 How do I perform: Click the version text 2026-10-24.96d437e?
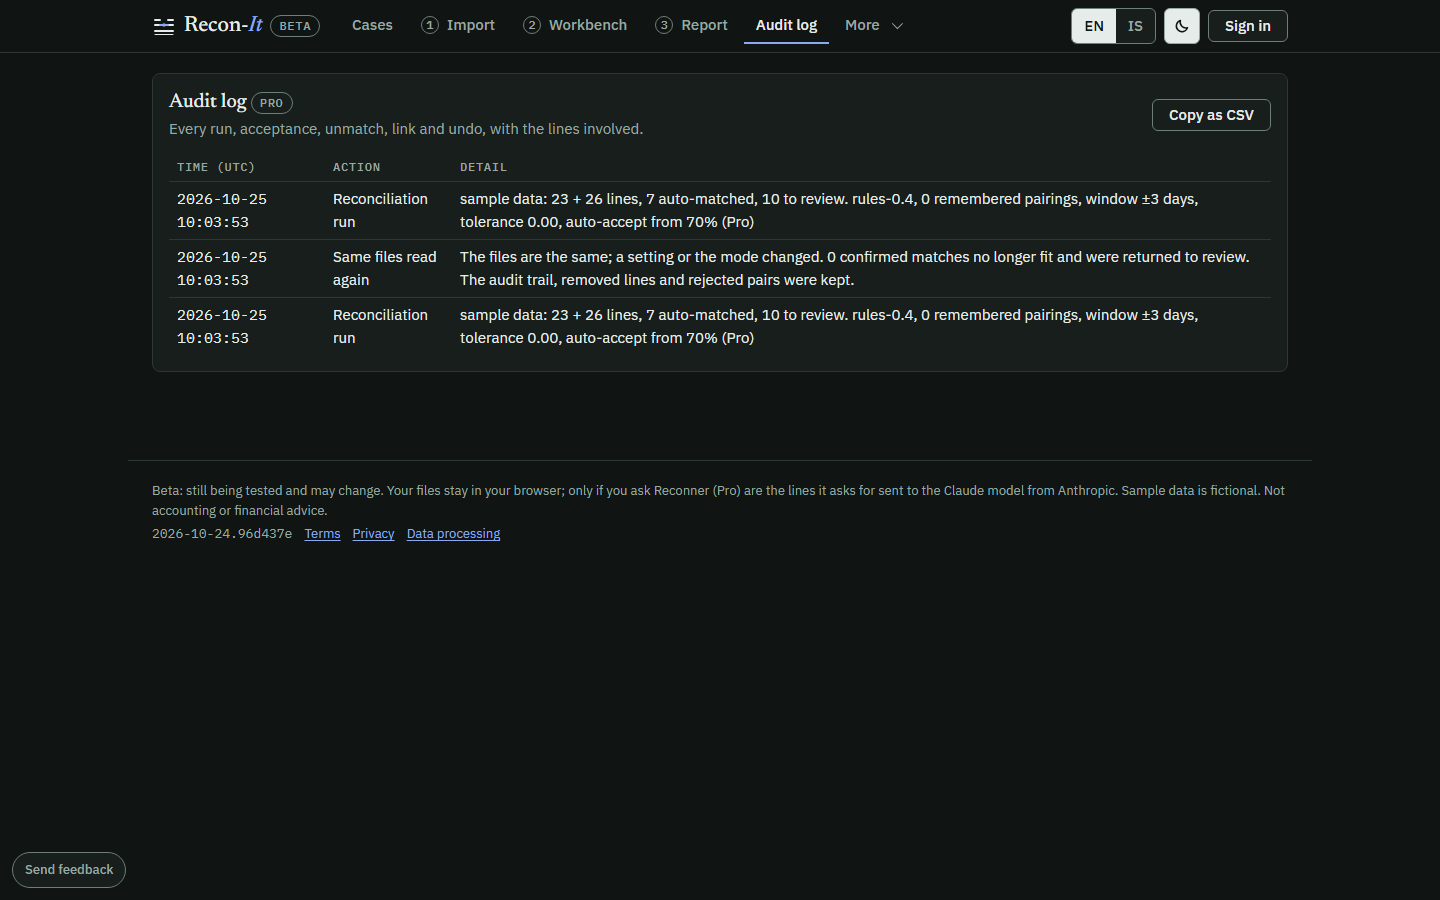click(x=222, y=534)
